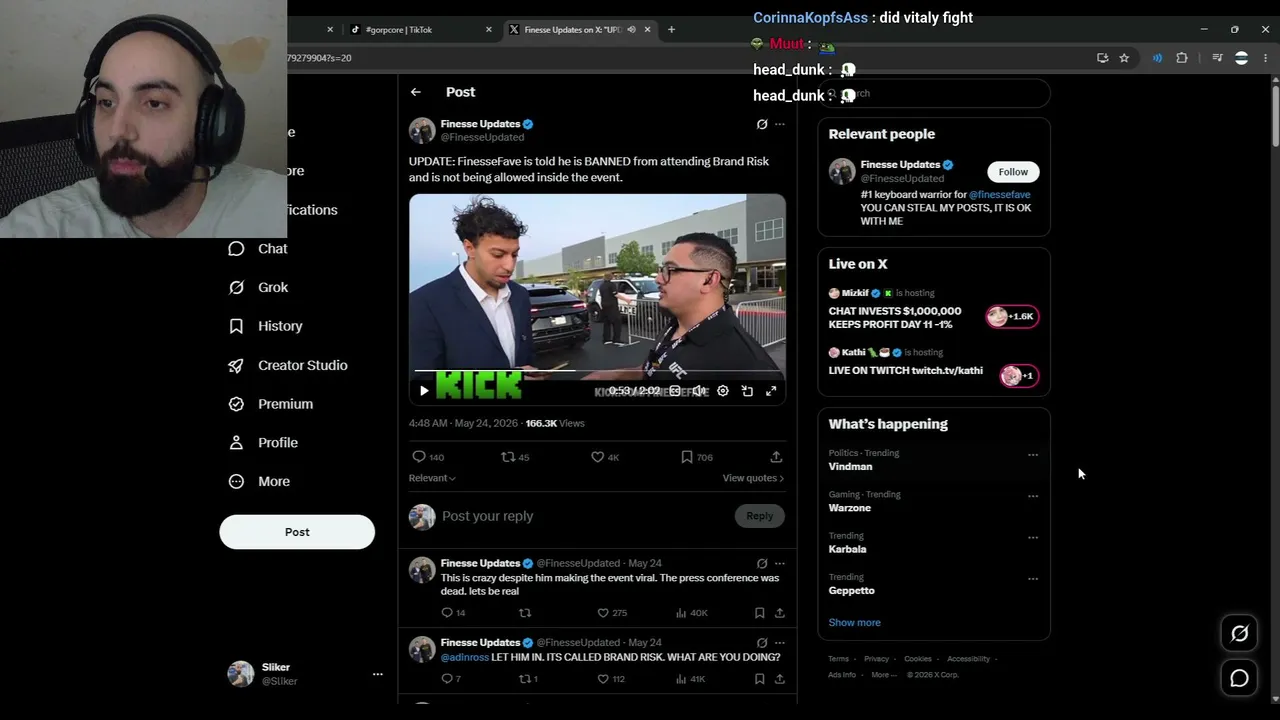This screenshot has width=1280, height=720.
Task: Follow Finesse Updates in Relevant people
Action: (x=1013, y=172)
